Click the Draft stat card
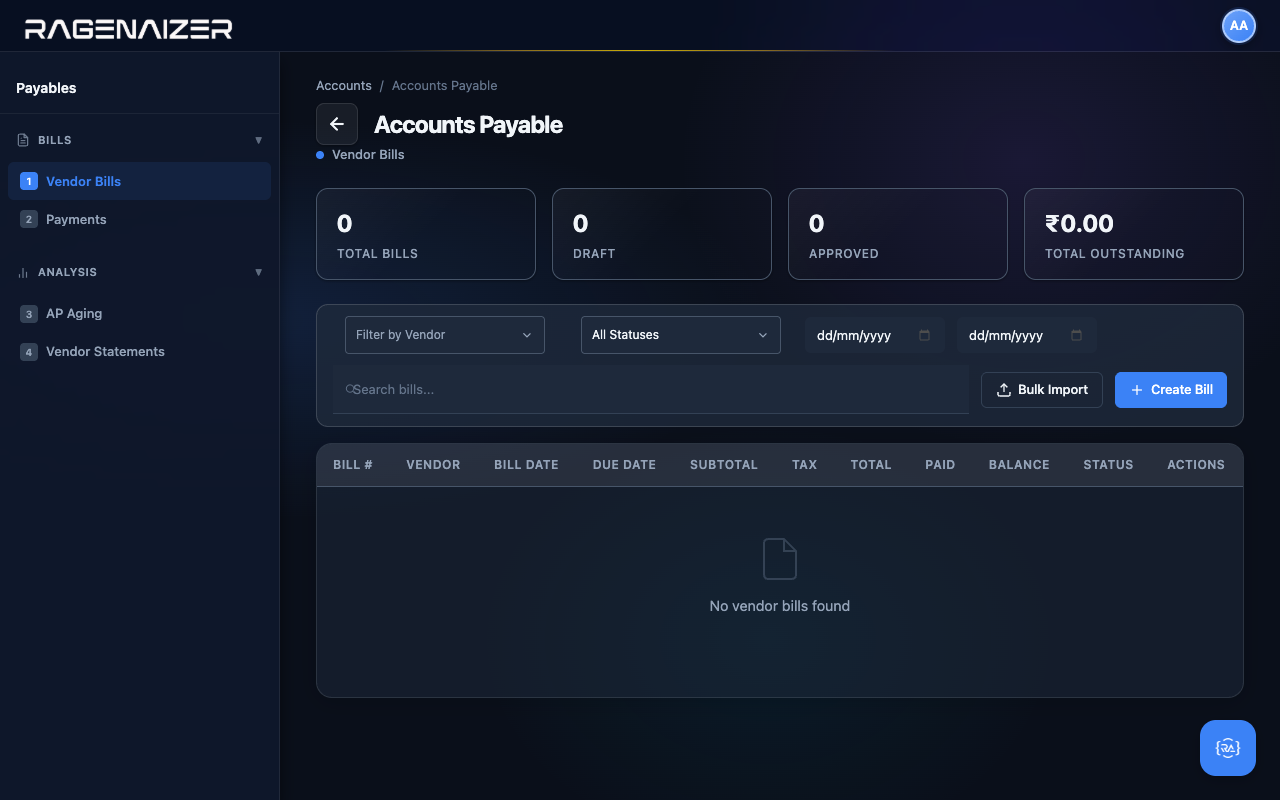 pyautogui.click(x=662, y=234)
